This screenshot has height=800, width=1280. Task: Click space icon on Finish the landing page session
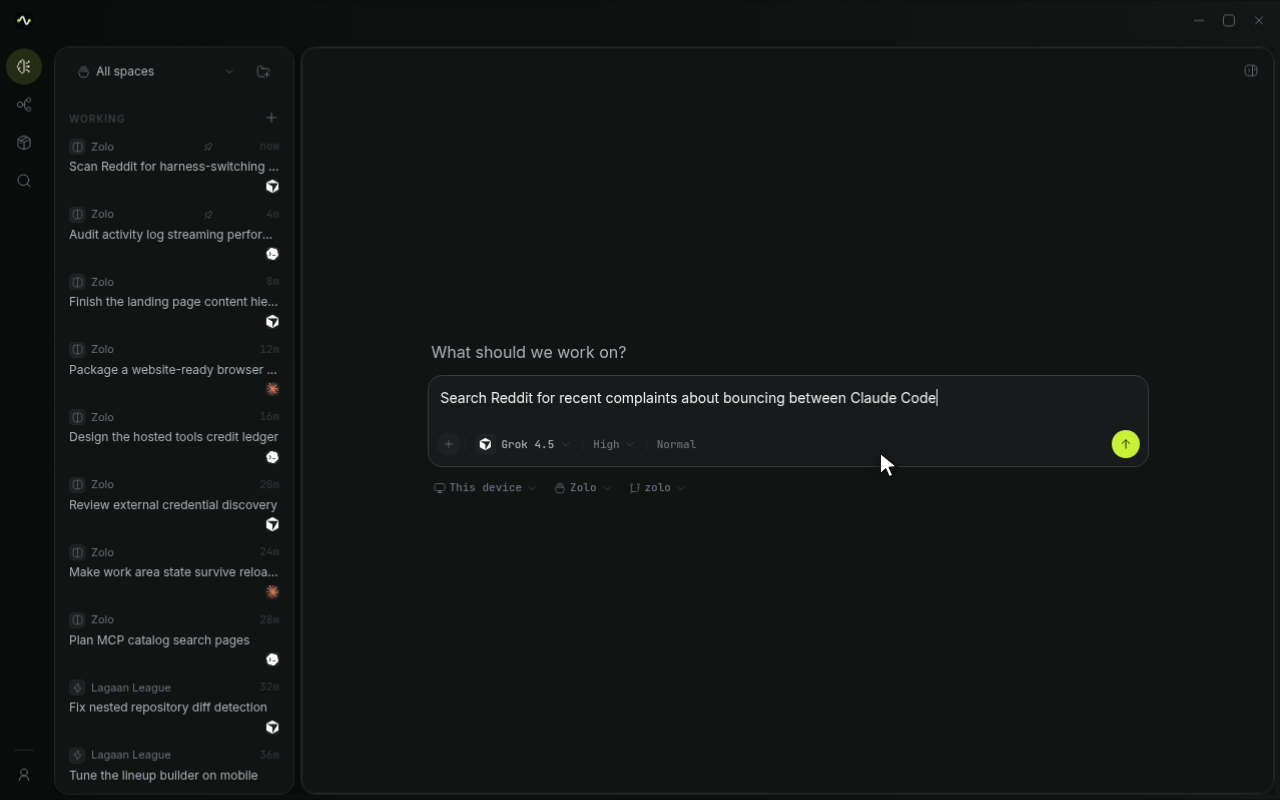[77, 282]
